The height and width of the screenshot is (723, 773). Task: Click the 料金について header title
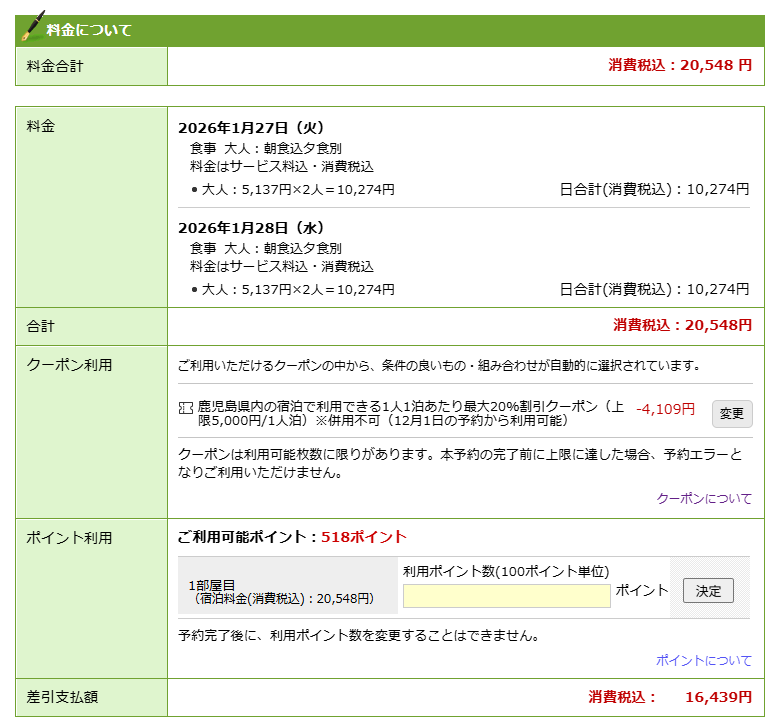pos(89,30)
